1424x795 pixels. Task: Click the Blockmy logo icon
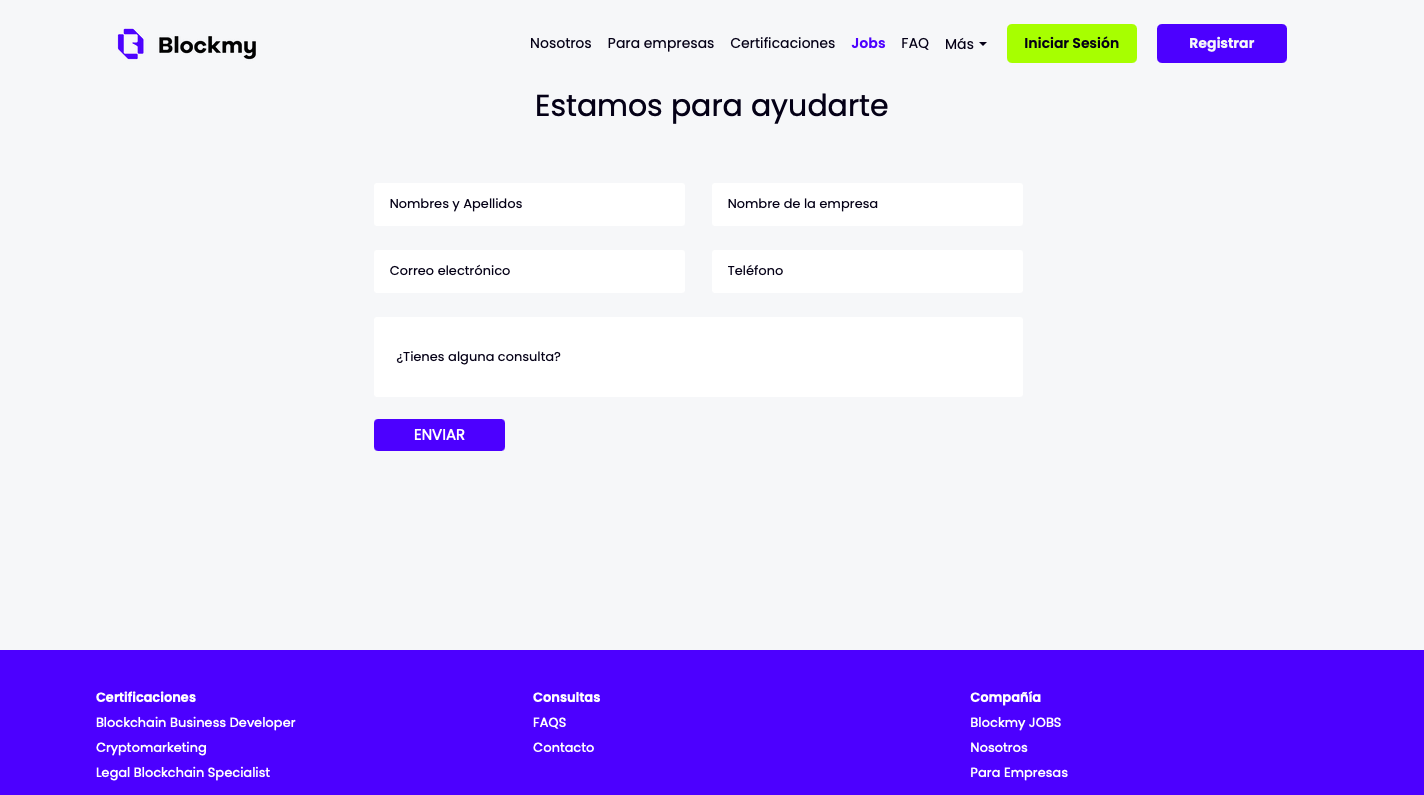tap(131, 44)
